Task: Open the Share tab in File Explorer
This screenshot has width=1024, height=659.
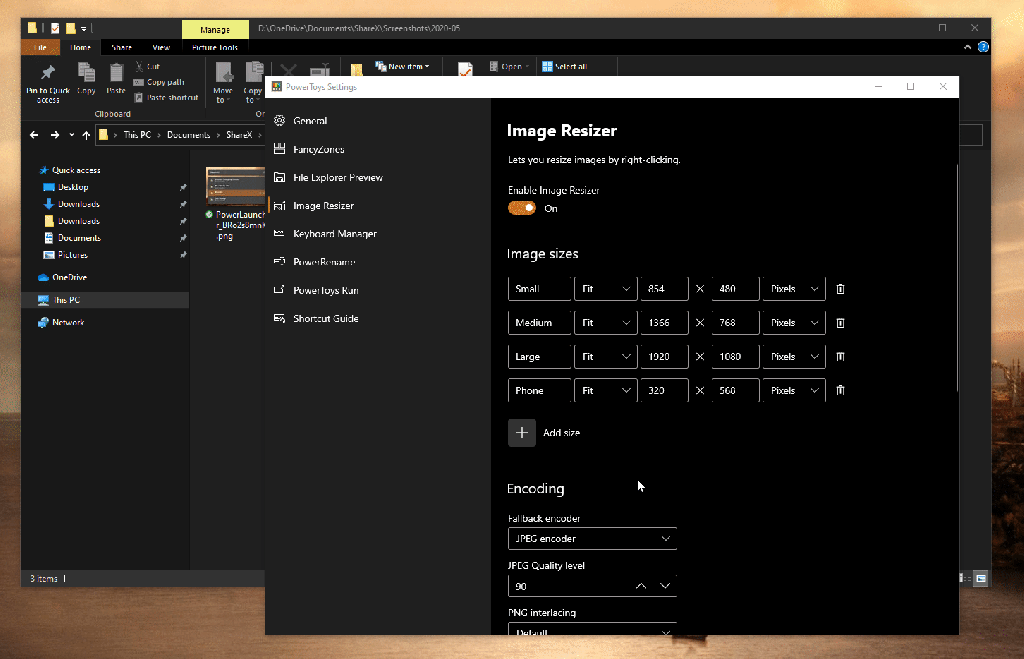Action: pyautogui.click(x=122, y=47)
